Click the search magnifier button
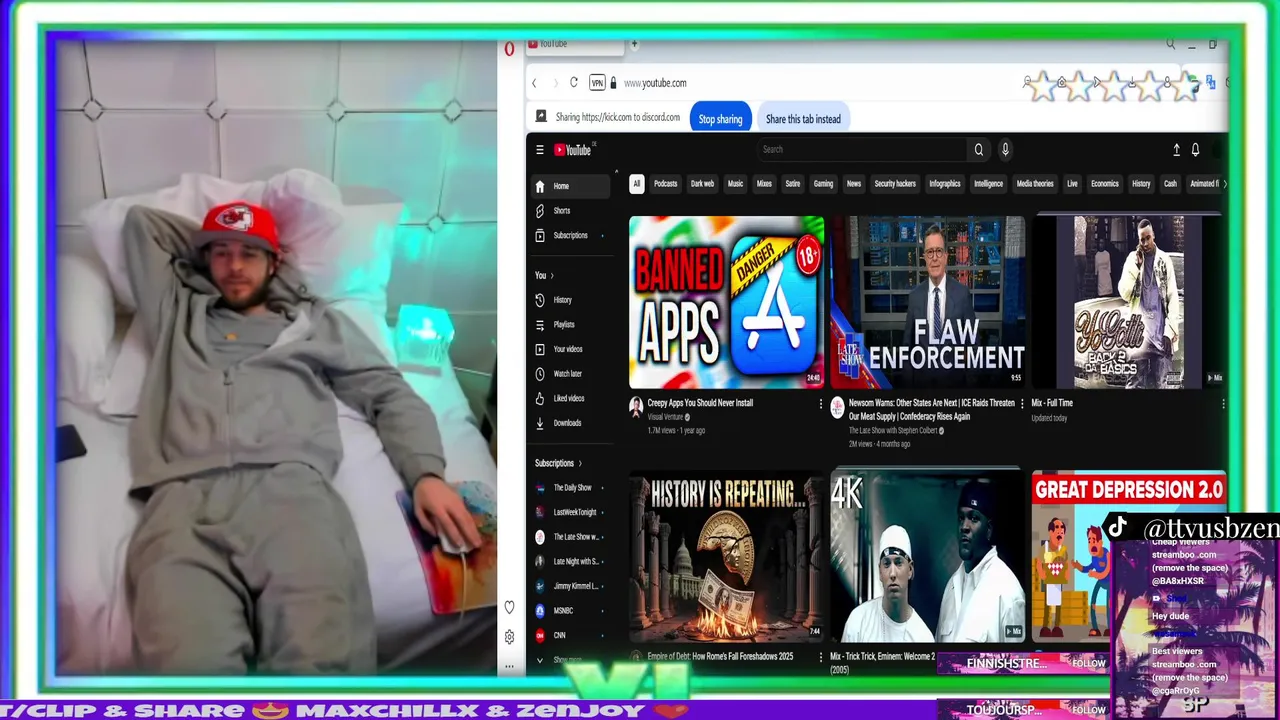Viewport: 1280px width, 720px height. (x=979, y=150)
